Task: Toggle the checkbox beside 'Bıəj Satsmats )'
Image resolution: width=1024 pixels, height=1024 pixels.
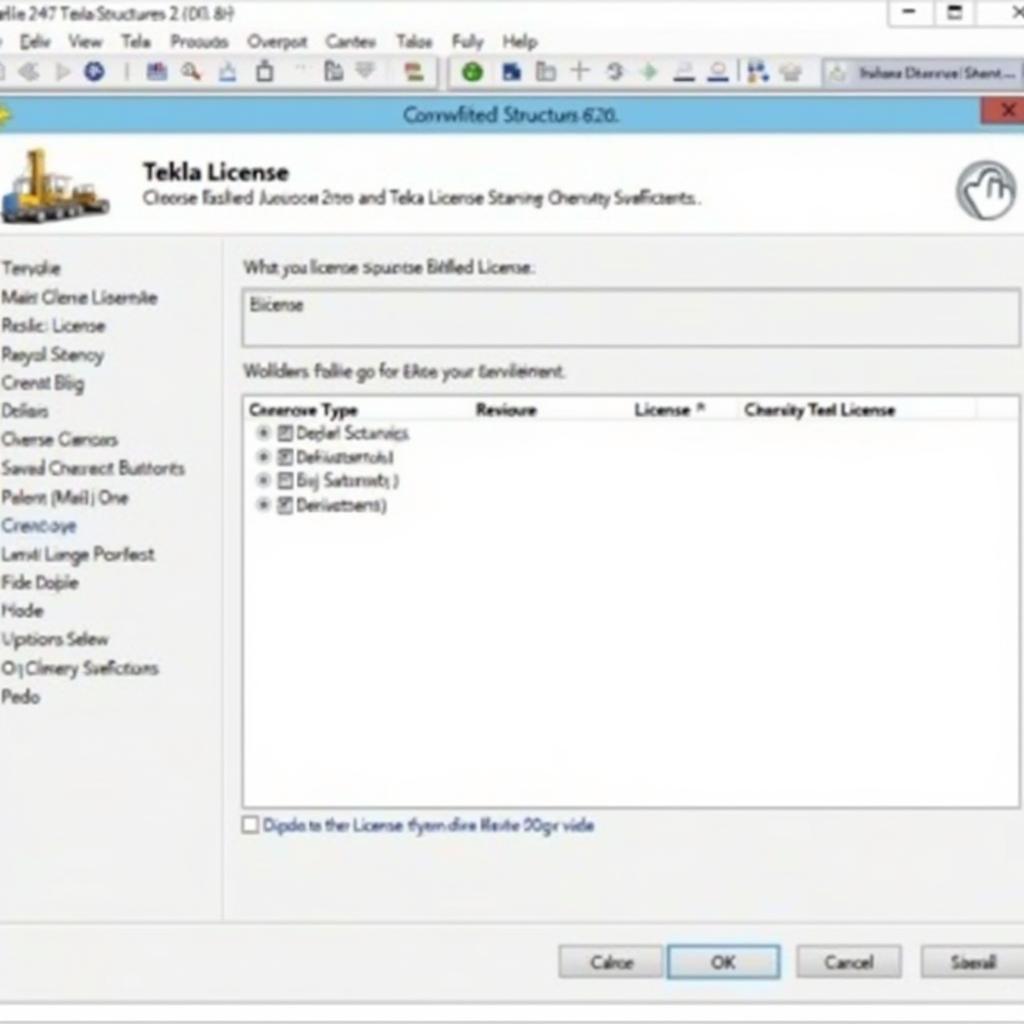Action: (x=285, y=481)
